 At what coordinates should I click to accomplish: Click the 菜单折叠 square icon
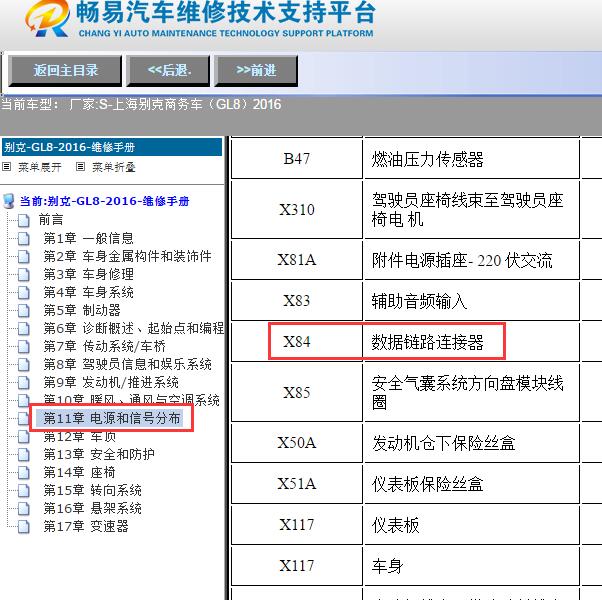[x=80, y=167]
